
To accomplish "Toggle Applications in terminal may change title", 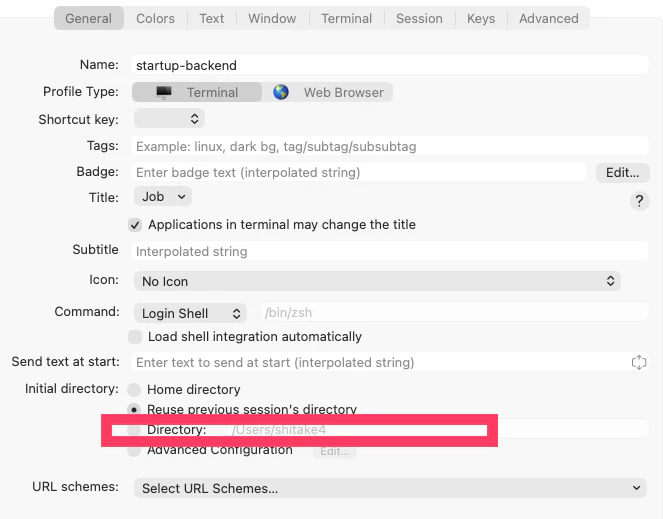I will coord(135,225).
